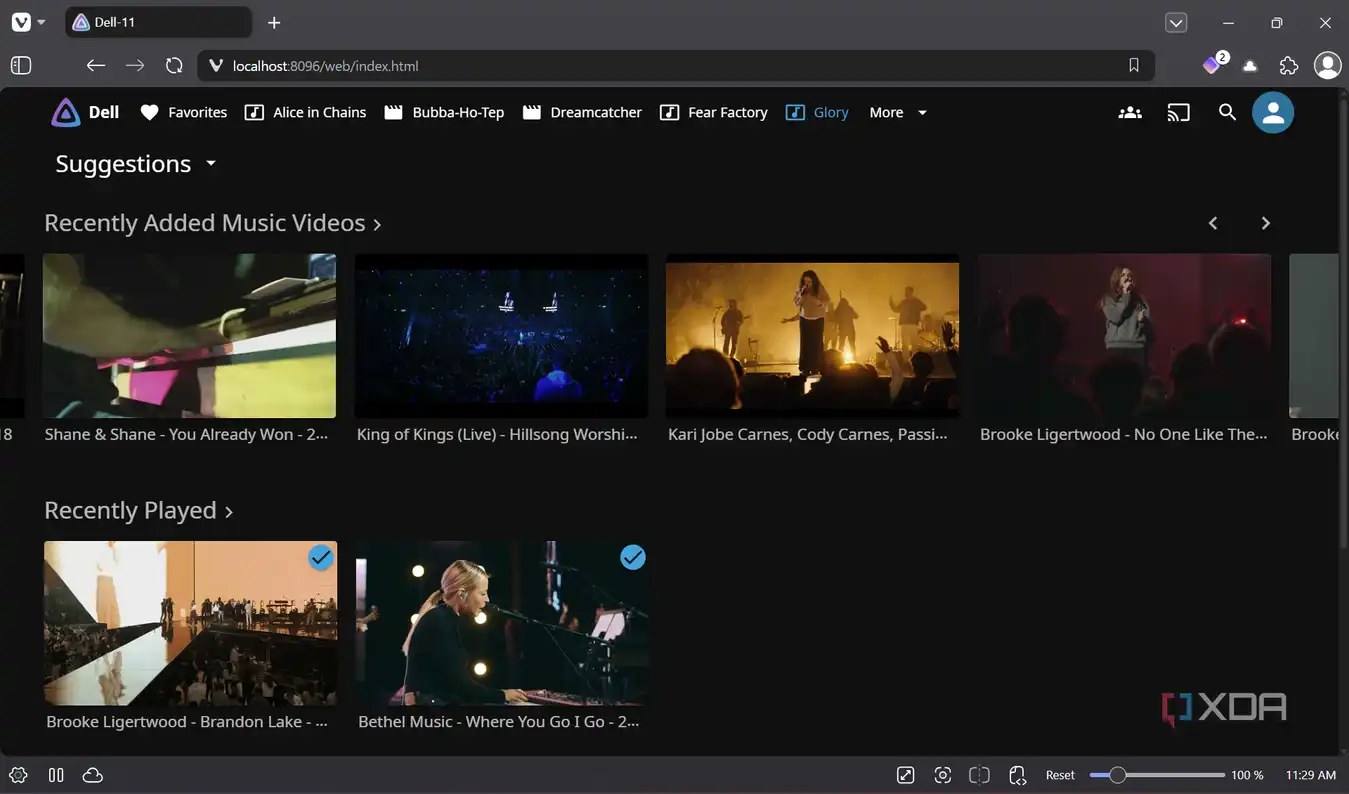Open the Cast to device icon

point(1179,113)
